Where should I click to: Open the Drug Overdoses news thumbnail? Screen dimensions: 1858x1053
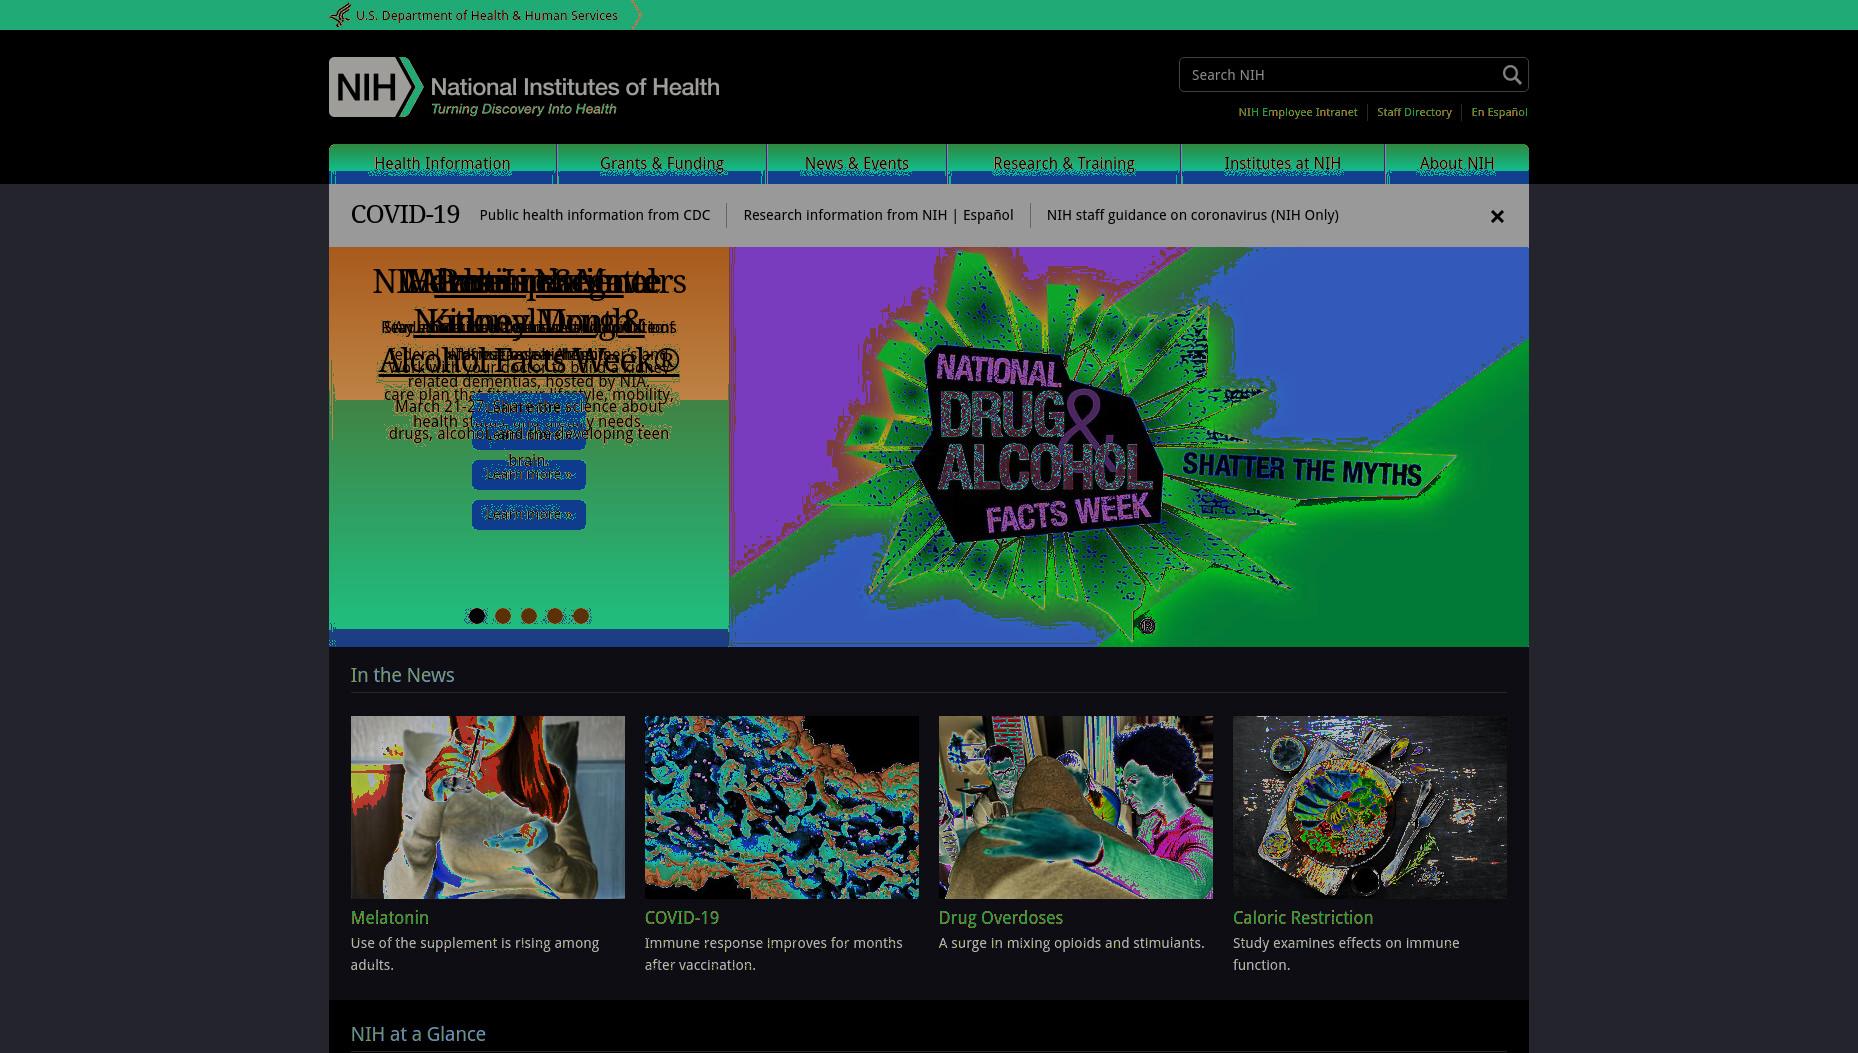1076,807
